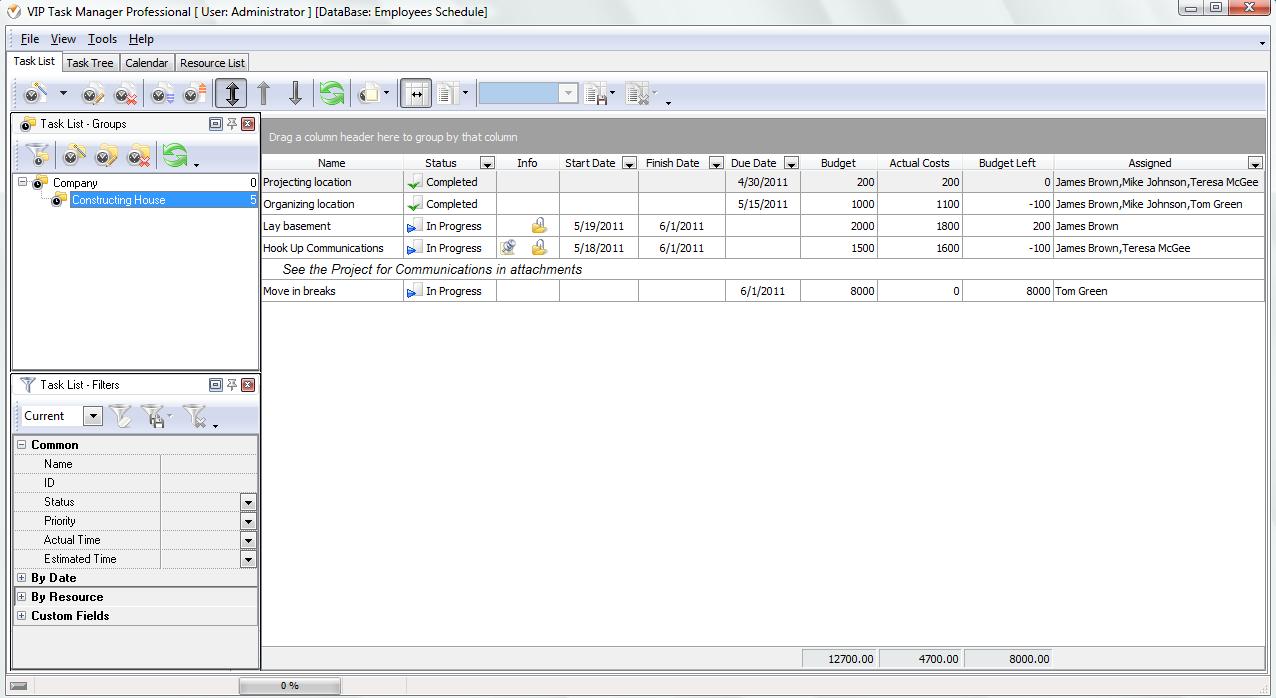Click the Move Task Up arrow icon
Screen dimensions: 1276x698
[264, 94]
